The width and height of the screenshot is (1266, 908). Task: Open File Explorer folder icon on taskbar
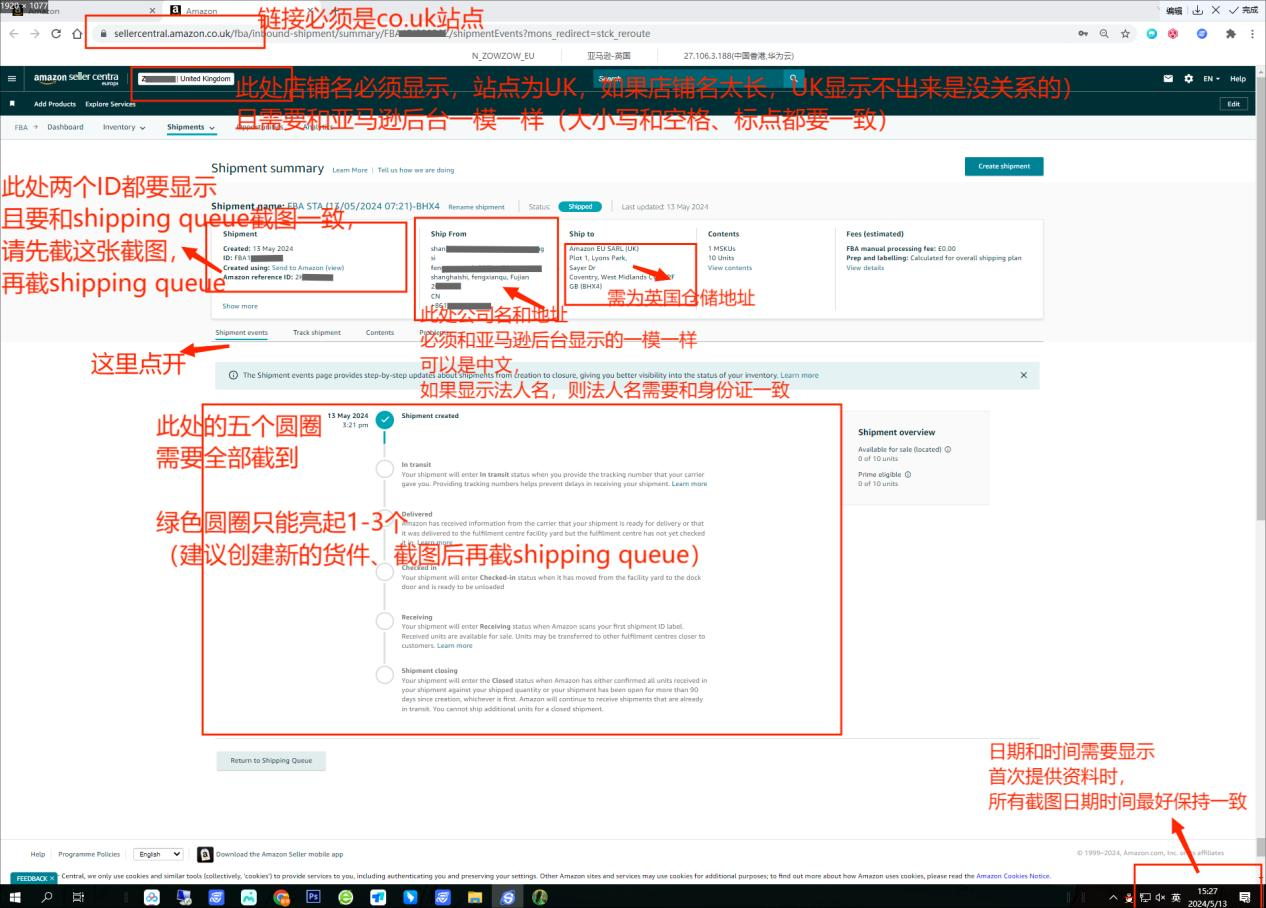[475, 897]
